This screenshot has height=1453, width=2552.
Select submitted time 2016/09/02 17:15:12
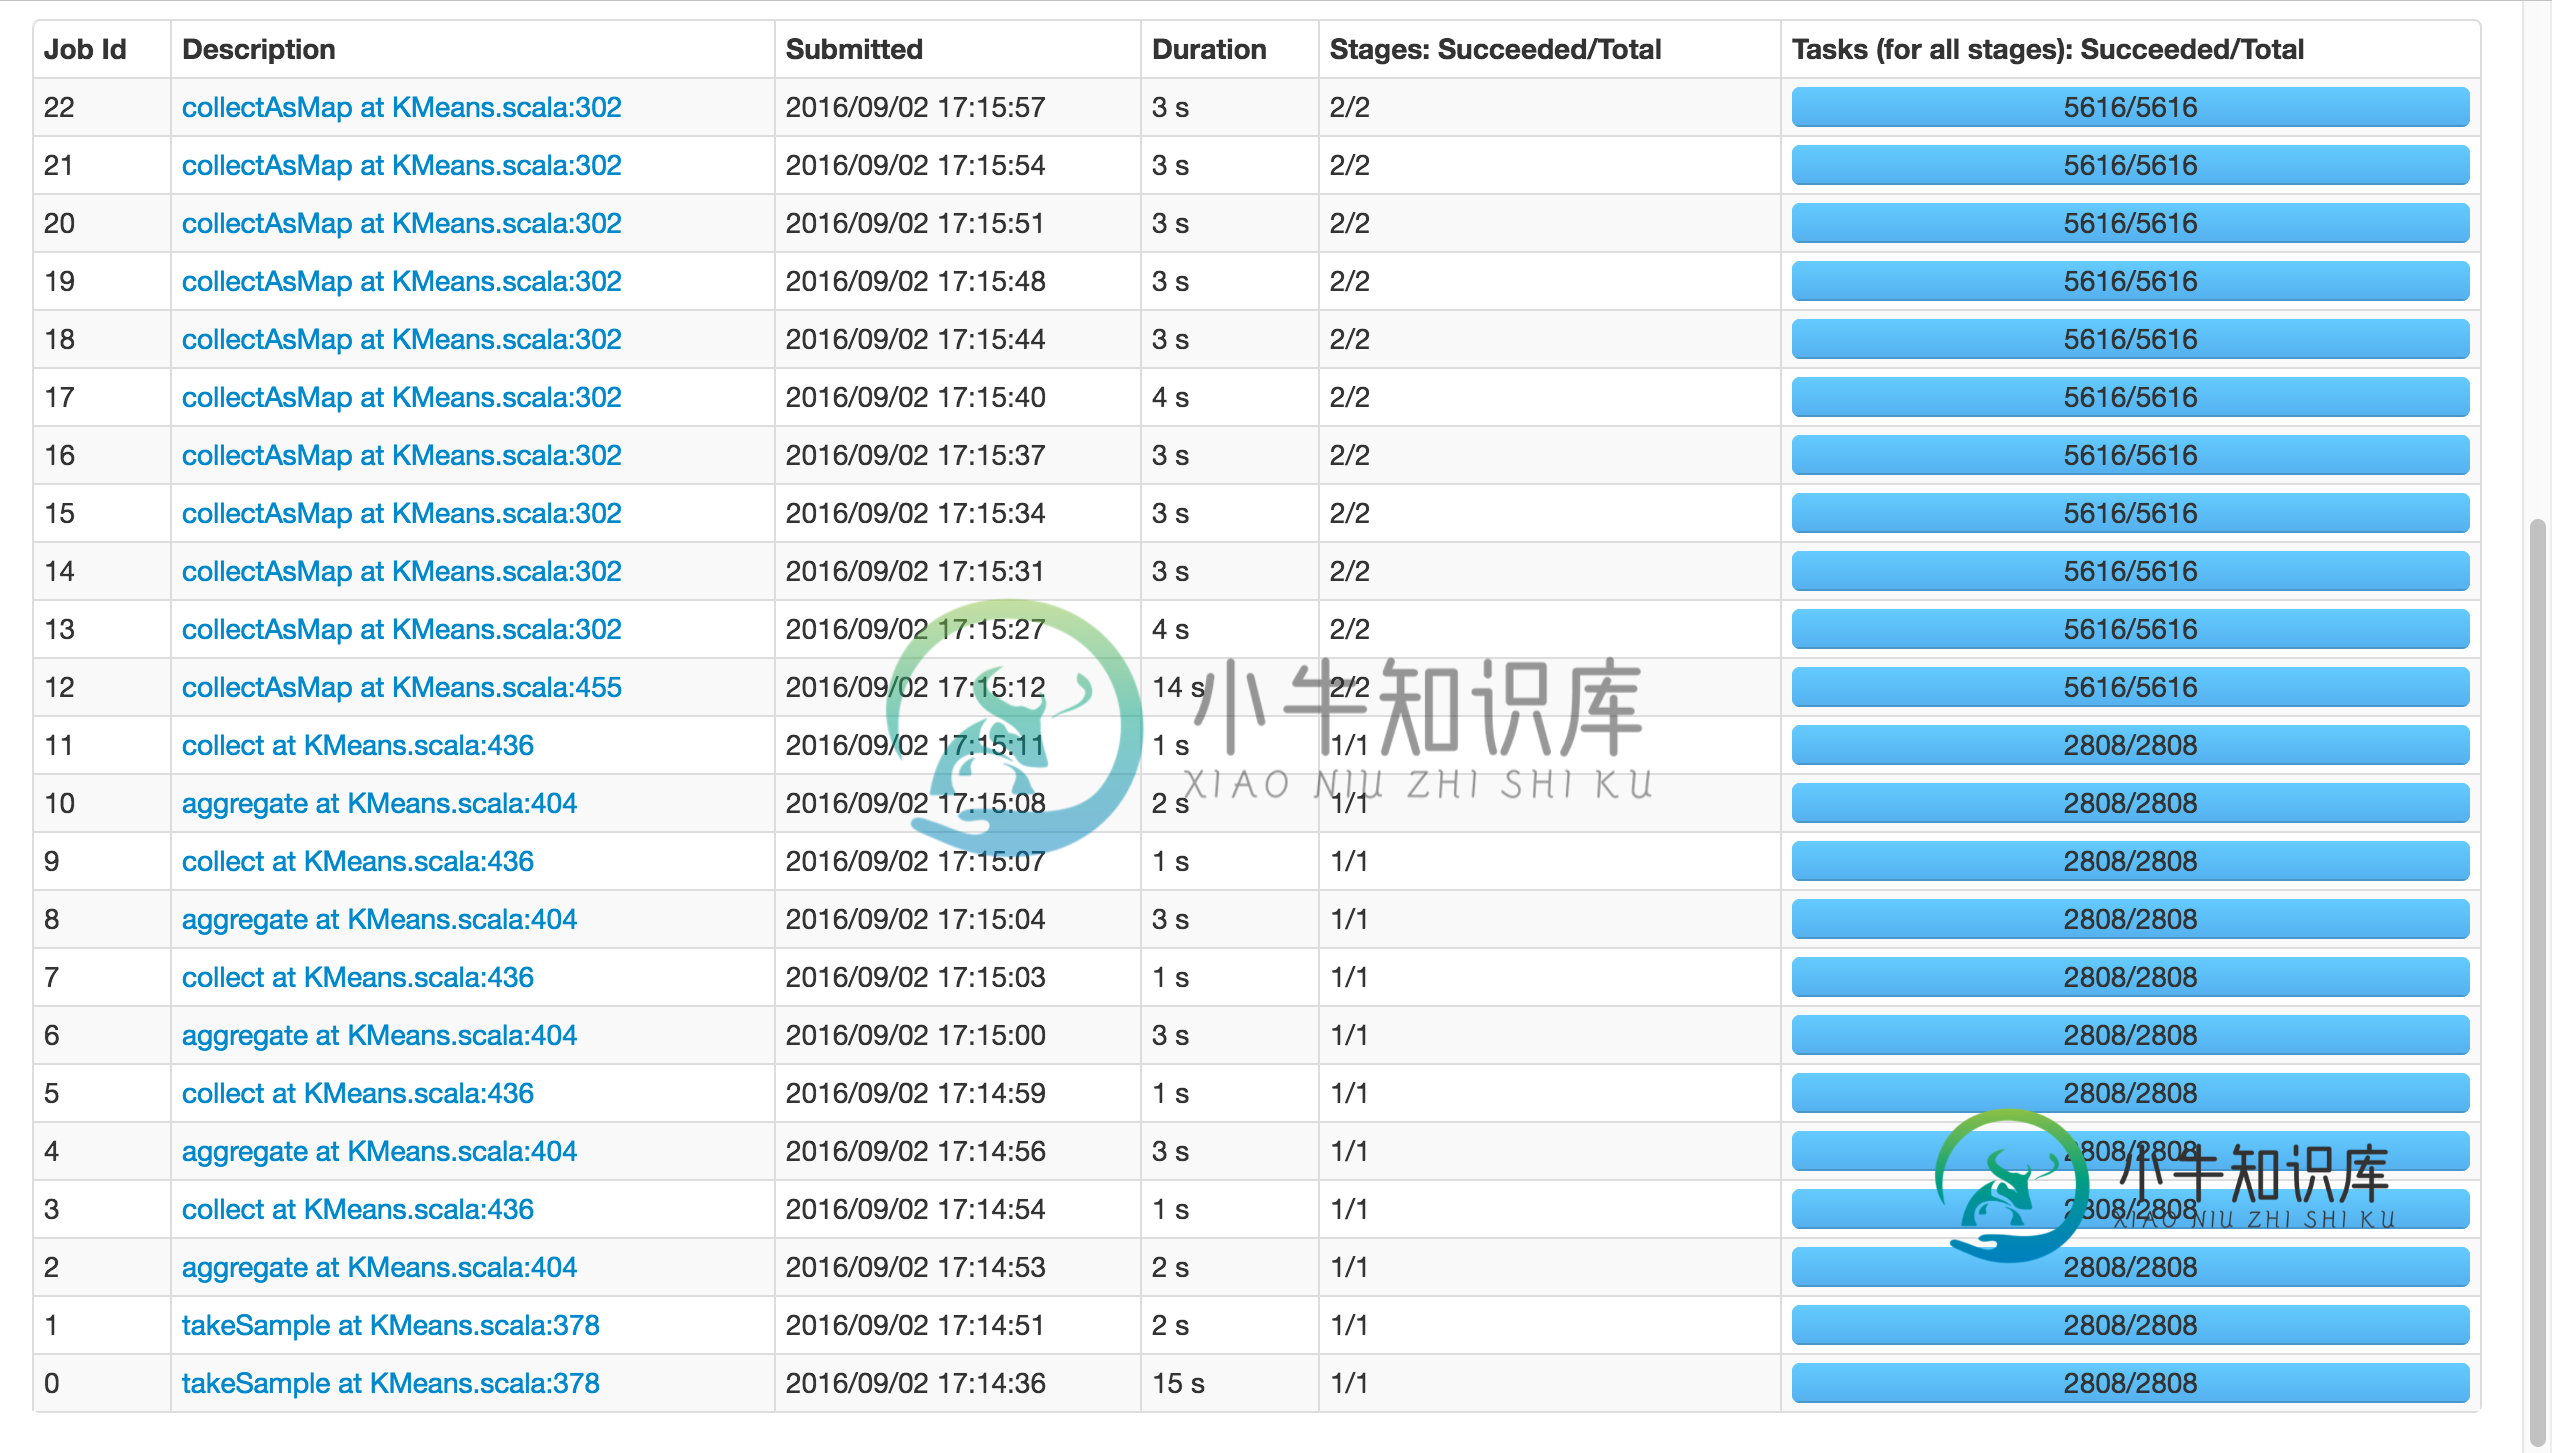(915, 687)
